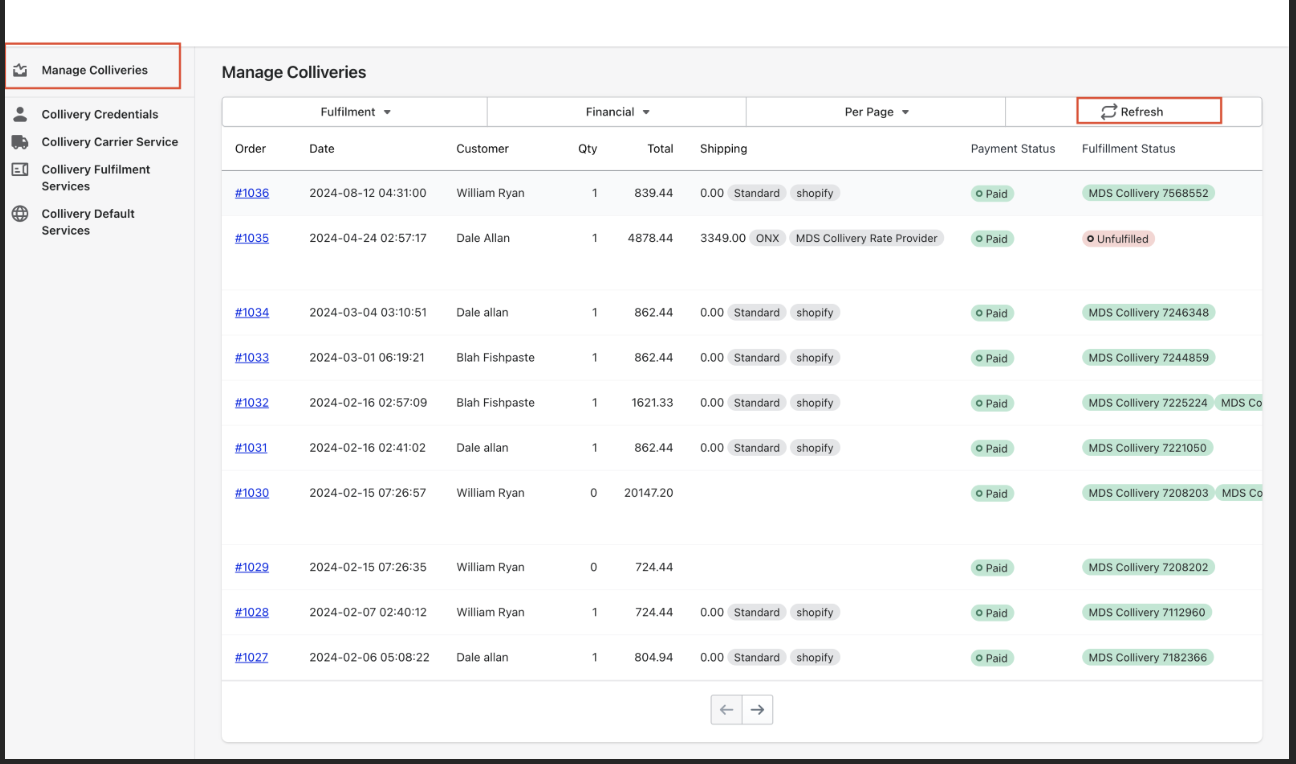Go to previous page with left arrow
Screen dimensions: 1296x764
coord(726,710)
